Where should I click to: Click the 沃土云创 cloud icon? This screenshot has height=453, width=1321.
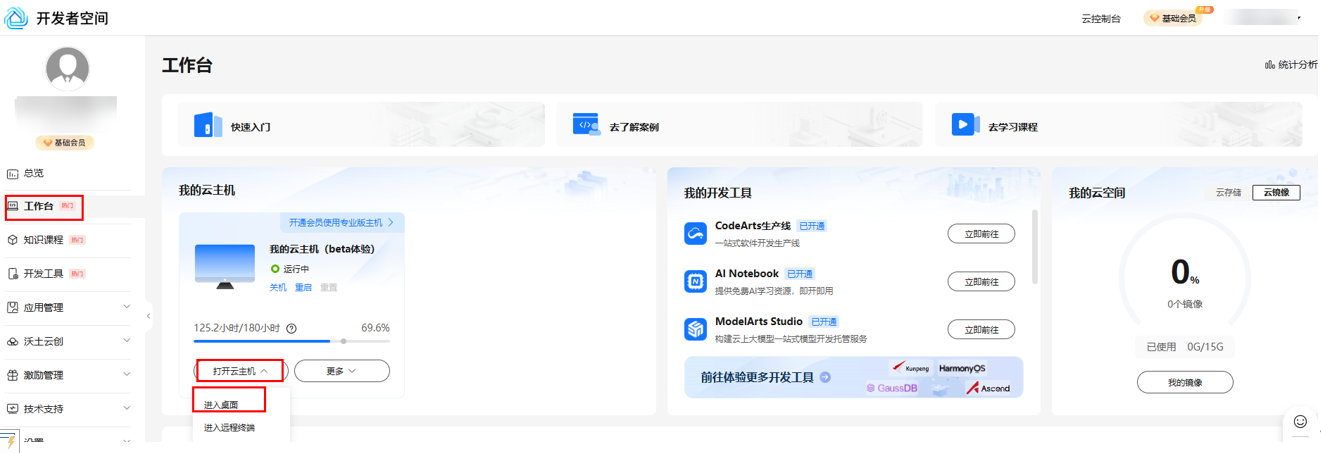[x=13, y=342]
